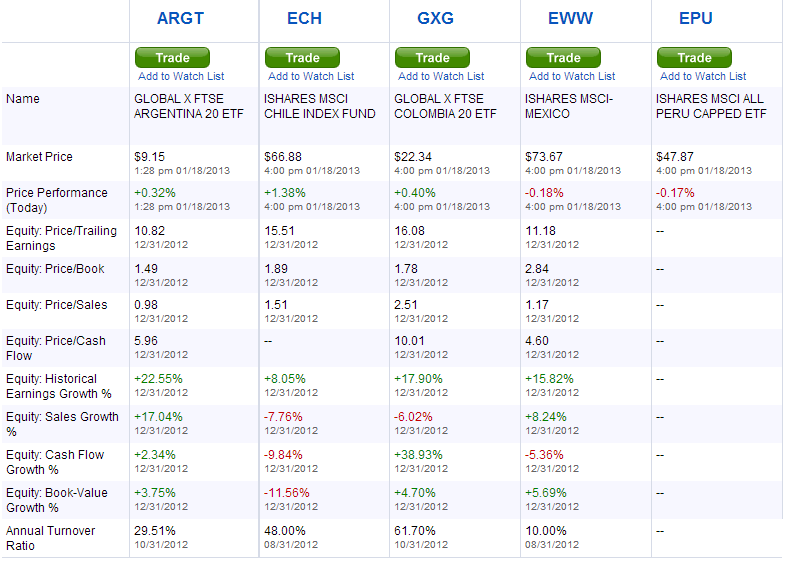Select the 0.98 price/sales value

(146, 305)
